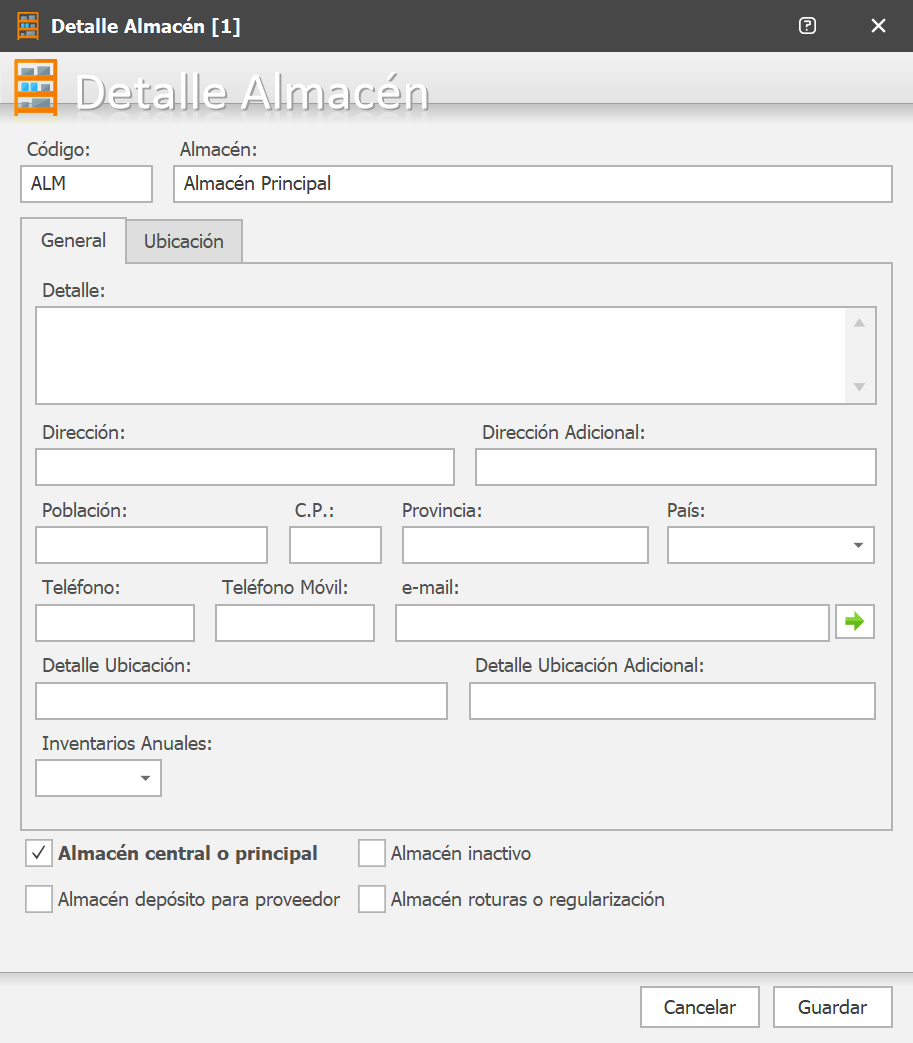Click the Teléfono input field
Viewport: 913px width, 1043px height.
[x=115, y=623]
